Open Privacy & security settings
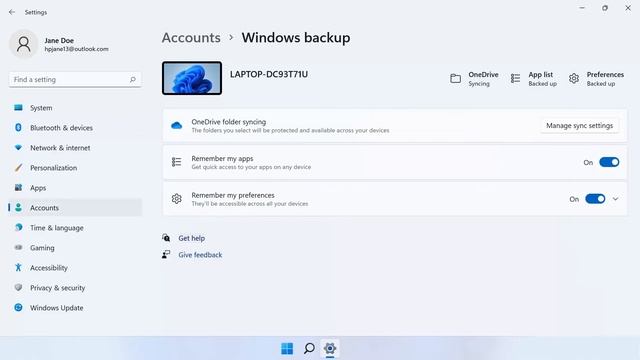This screenshot has width=640, height=360. pyautogui.click(x=75, y=287)
